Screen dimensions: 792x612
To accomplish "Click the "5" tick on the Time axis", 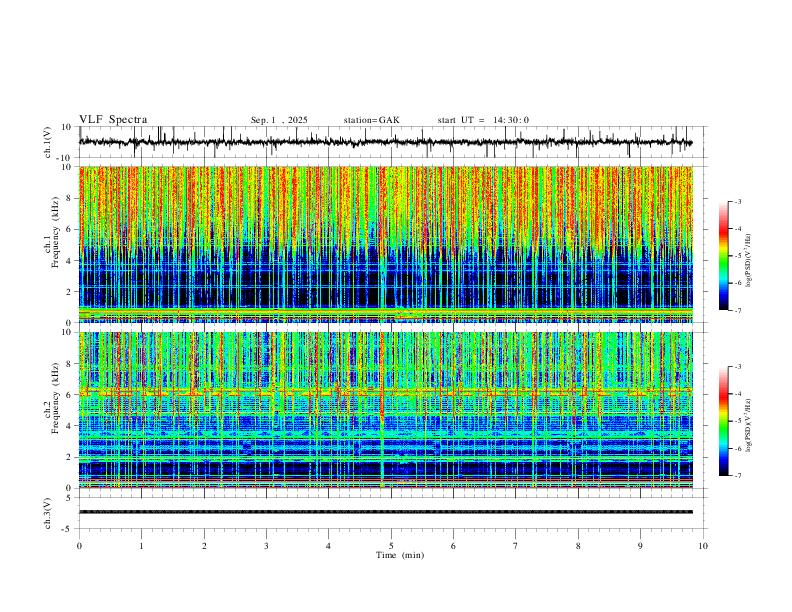I will pos(391,546).
